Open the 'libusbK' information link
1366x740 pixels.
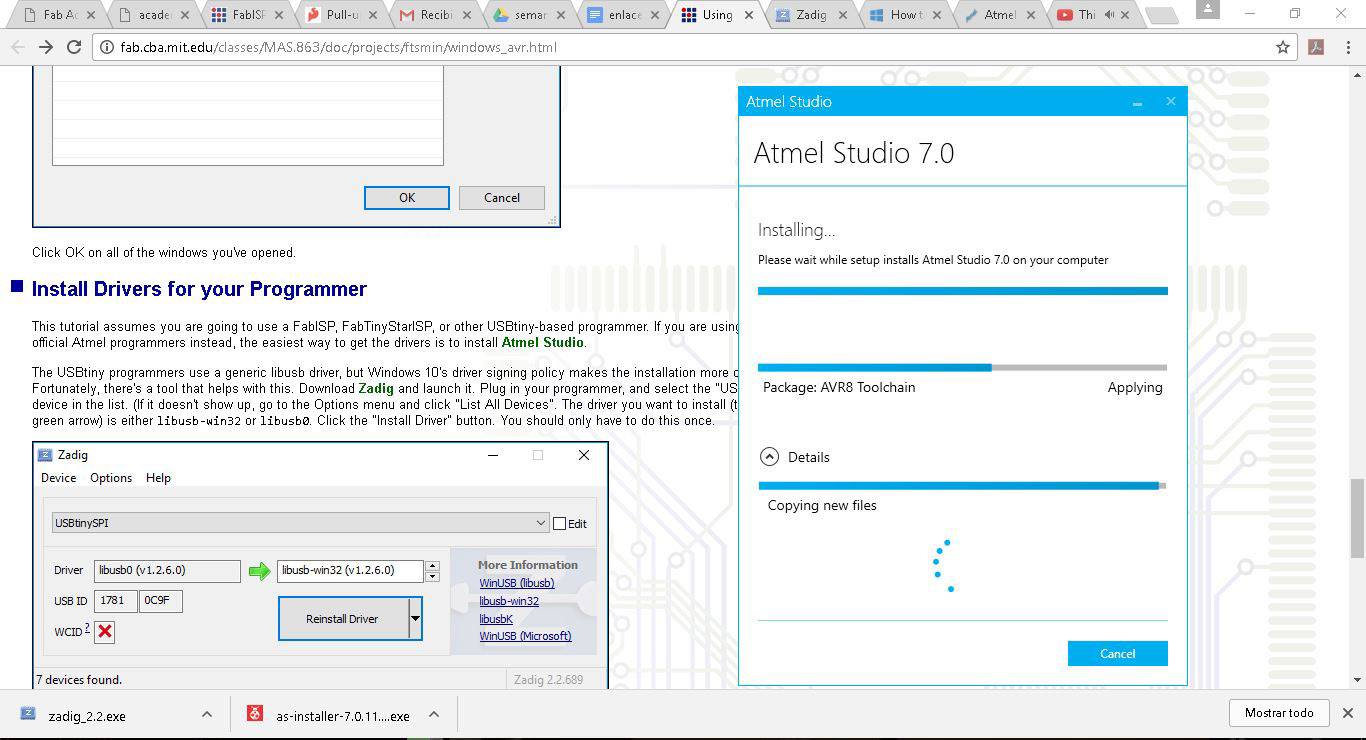pyautogui.click(x=496, y=619)
